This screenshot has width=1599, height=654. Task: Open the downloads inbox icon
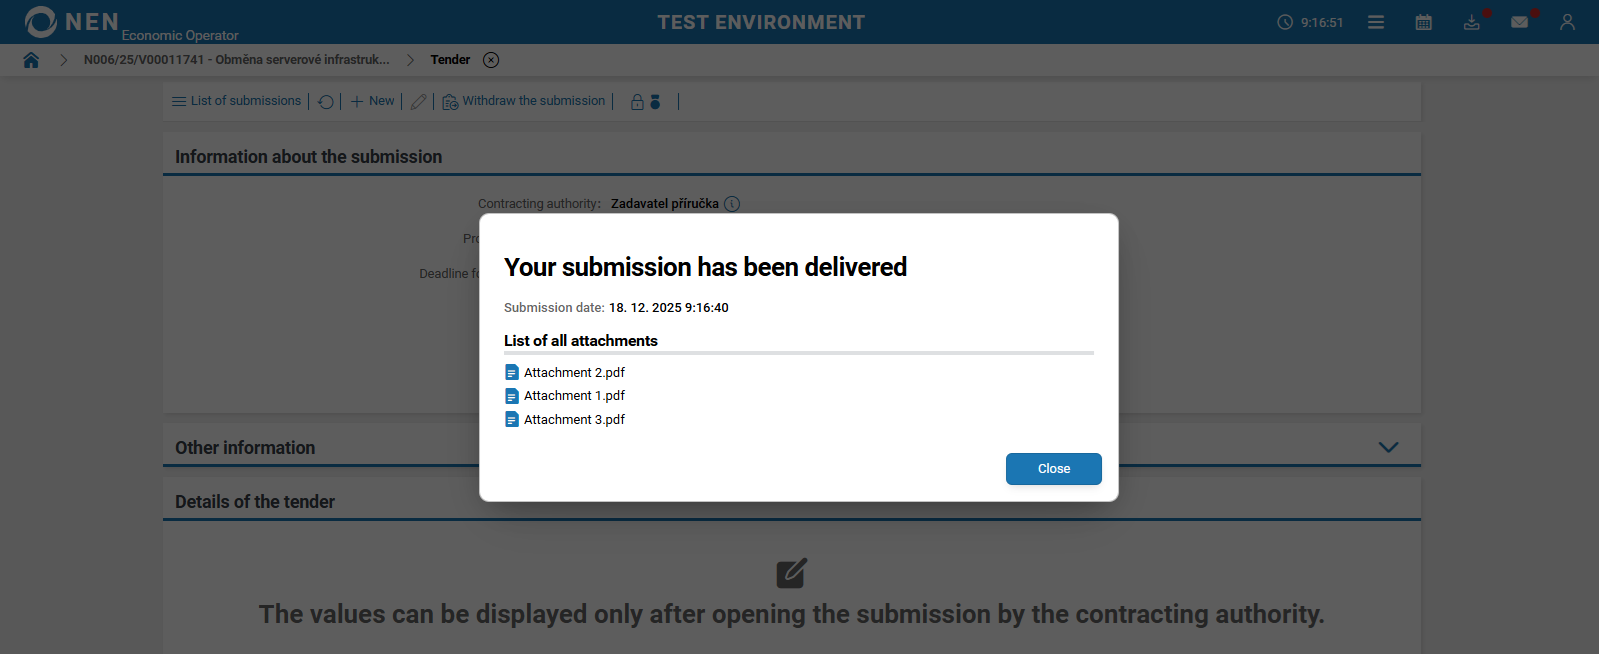[1472, 22]
